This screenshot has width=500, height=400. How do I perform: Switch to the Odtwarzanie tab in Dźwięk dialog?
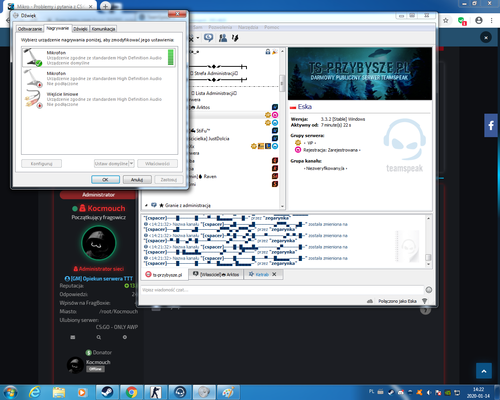(30, 29)
